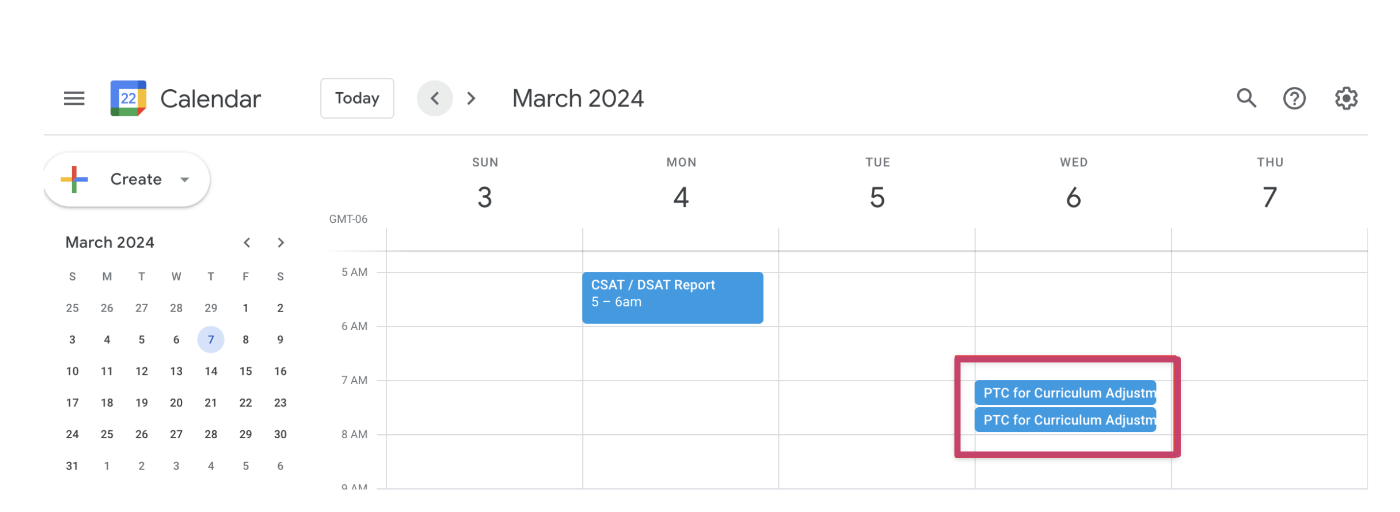Select day 7 in the mini calendar

point(211,339)
